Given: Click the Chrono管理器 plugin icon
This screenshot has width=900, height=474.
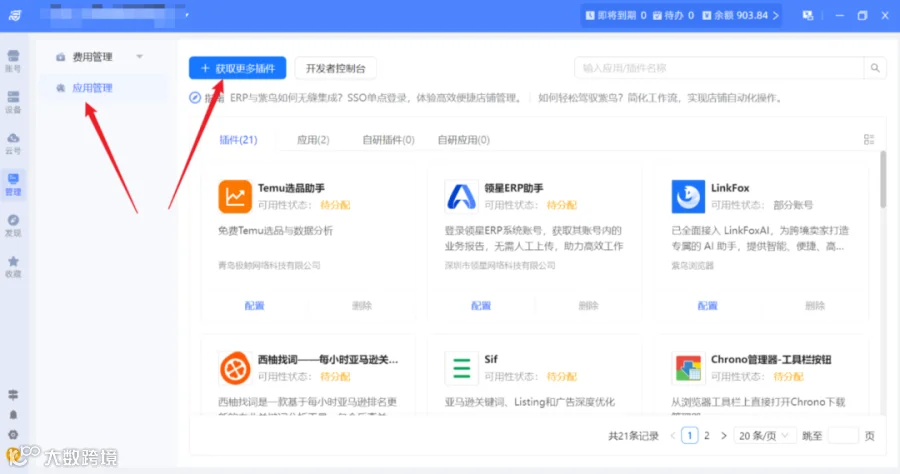Looking at the screenshot, I should click(x=688, y=368).
